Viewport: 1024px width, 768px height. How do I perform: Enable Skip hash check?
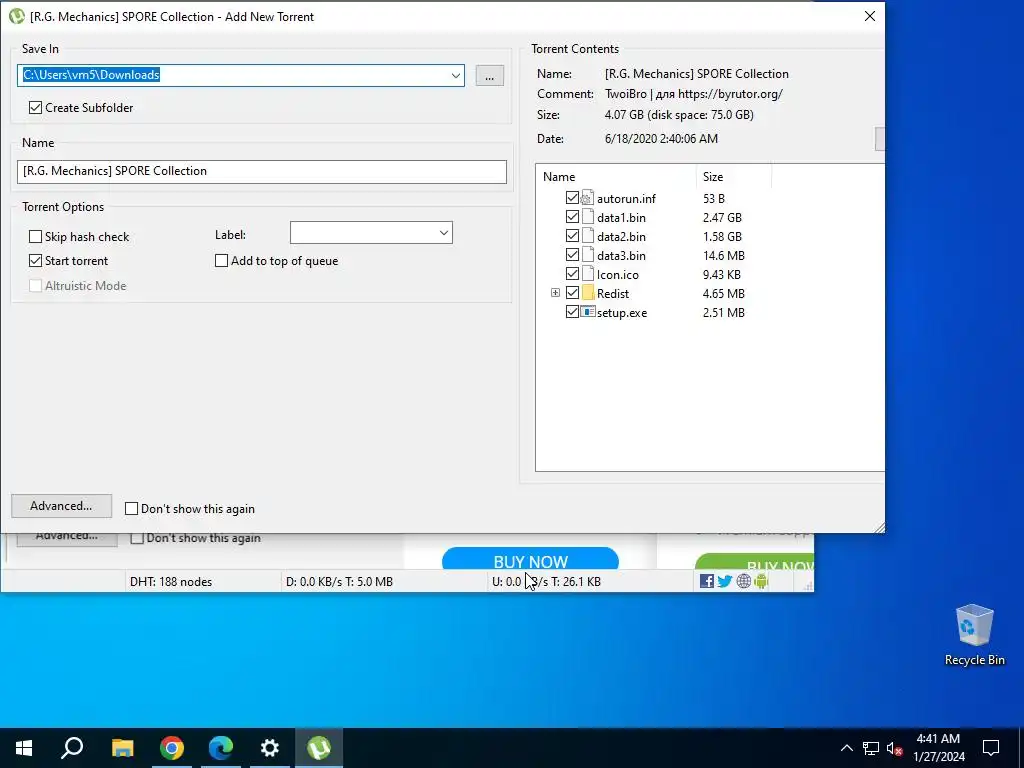pos(35,236)
